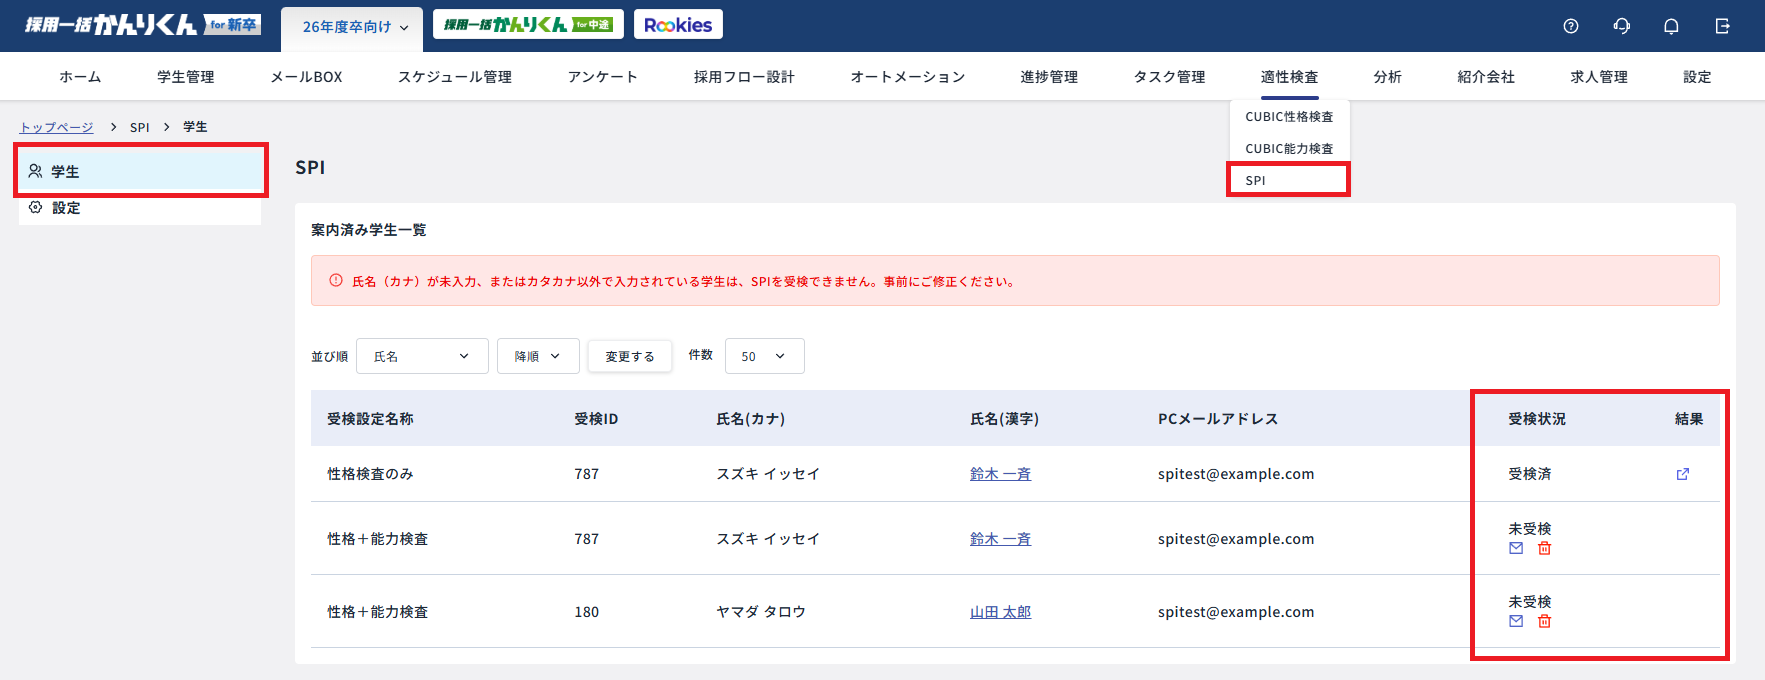Select CUBIC性格検査 menu entry

click(x=1289, y=117)
